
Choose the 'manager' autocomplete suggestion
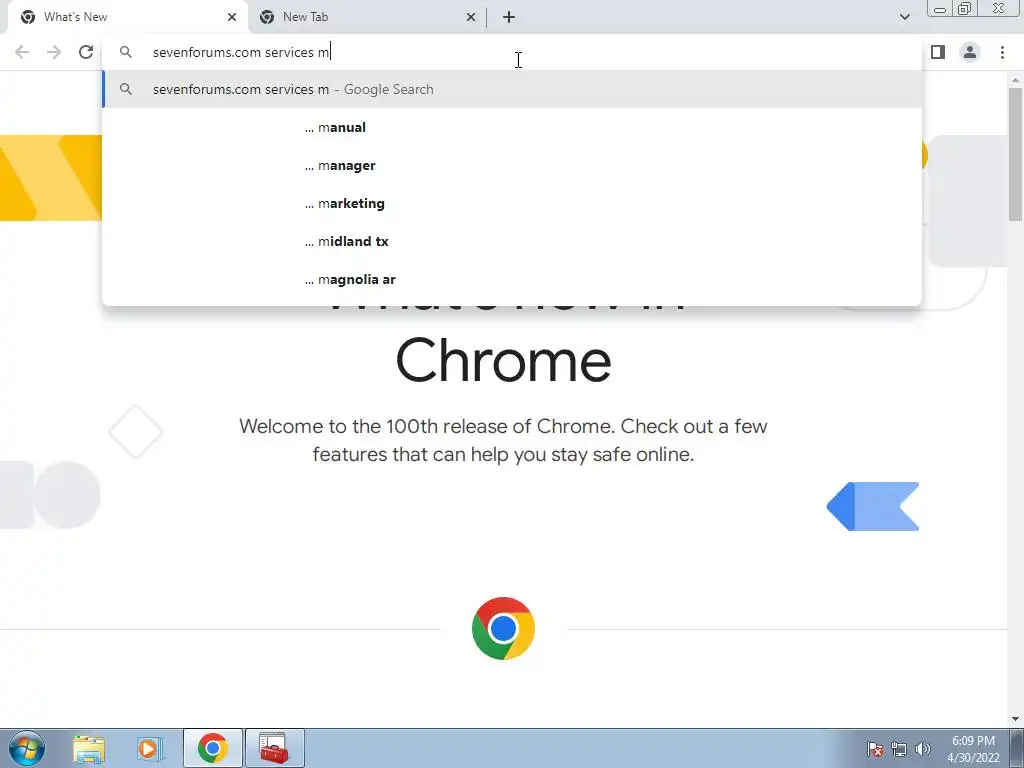point(512,165)
